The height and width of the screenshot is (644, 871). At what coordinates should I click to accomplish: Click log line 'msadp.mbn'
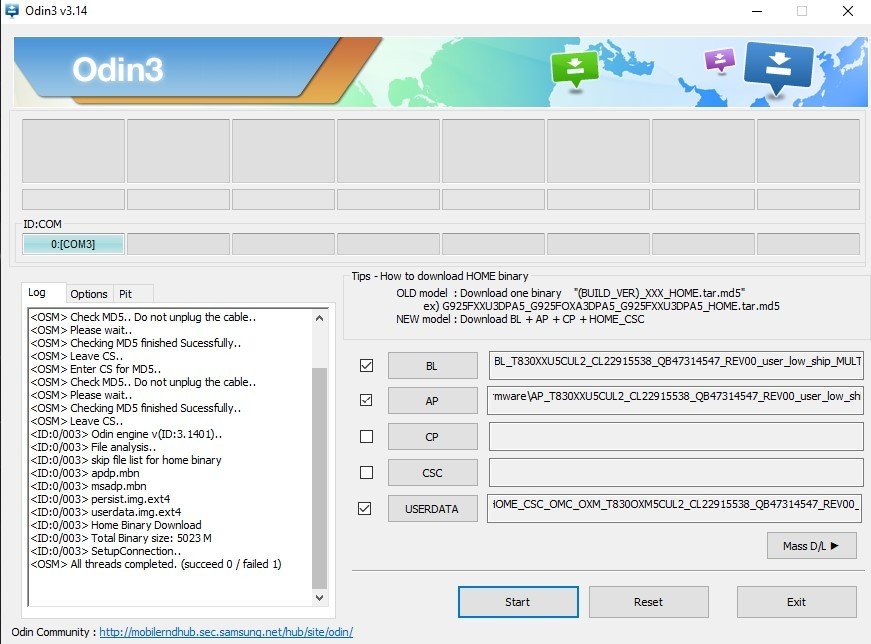88,486
